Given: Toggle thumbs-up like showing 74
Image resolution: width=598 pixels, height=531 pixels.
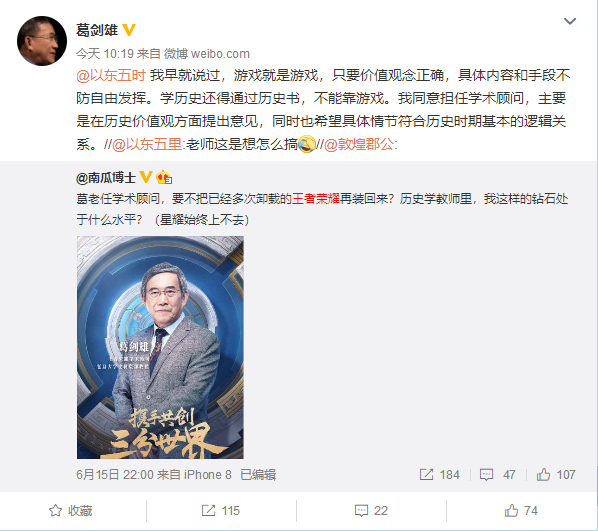Looking at the screenshot, I should [521, 511].
